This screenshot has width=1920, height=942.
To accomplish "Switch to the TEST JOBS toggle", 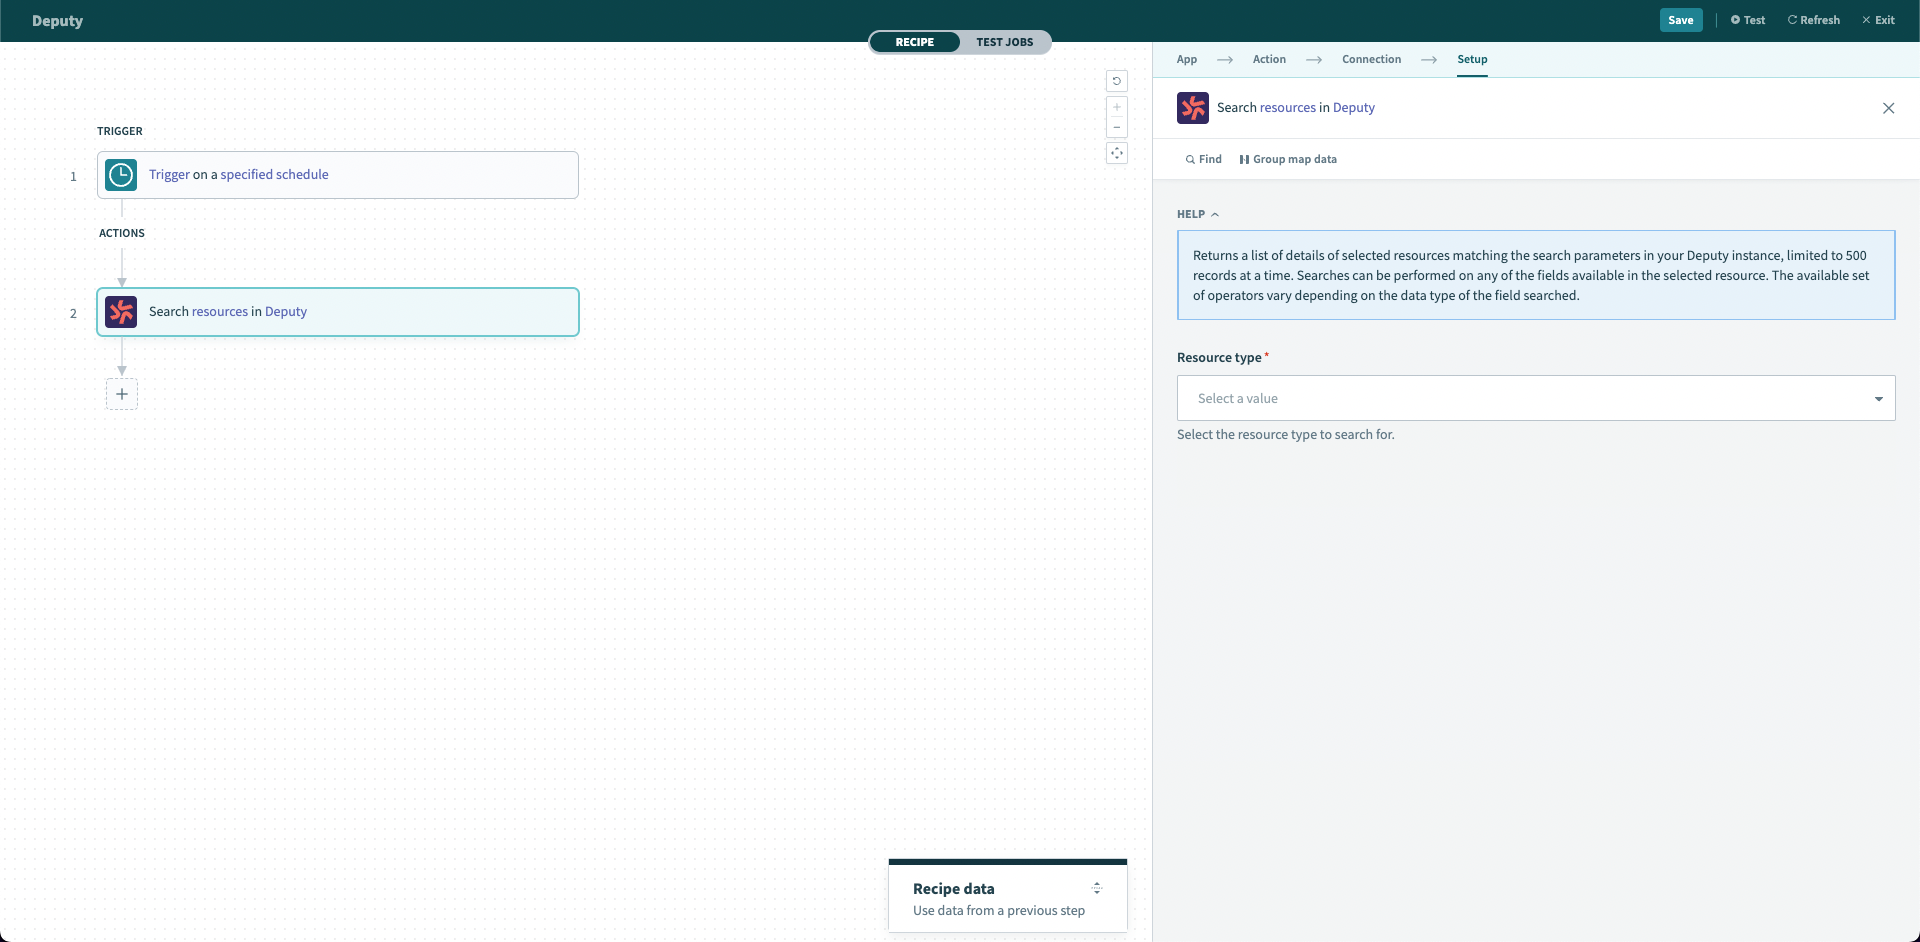I will [1005, 42].
